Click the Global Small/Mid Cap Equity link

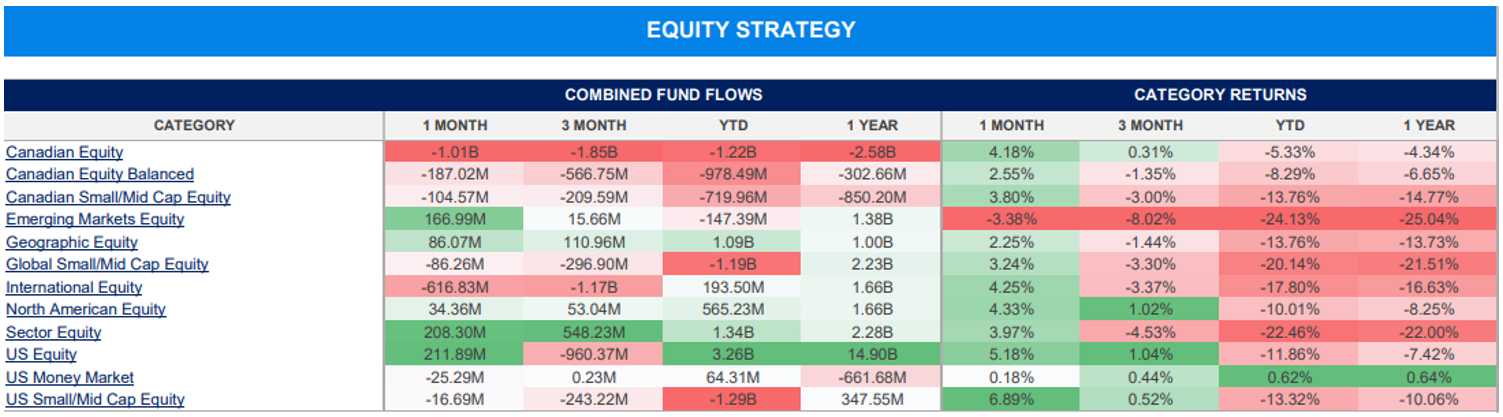107,264
